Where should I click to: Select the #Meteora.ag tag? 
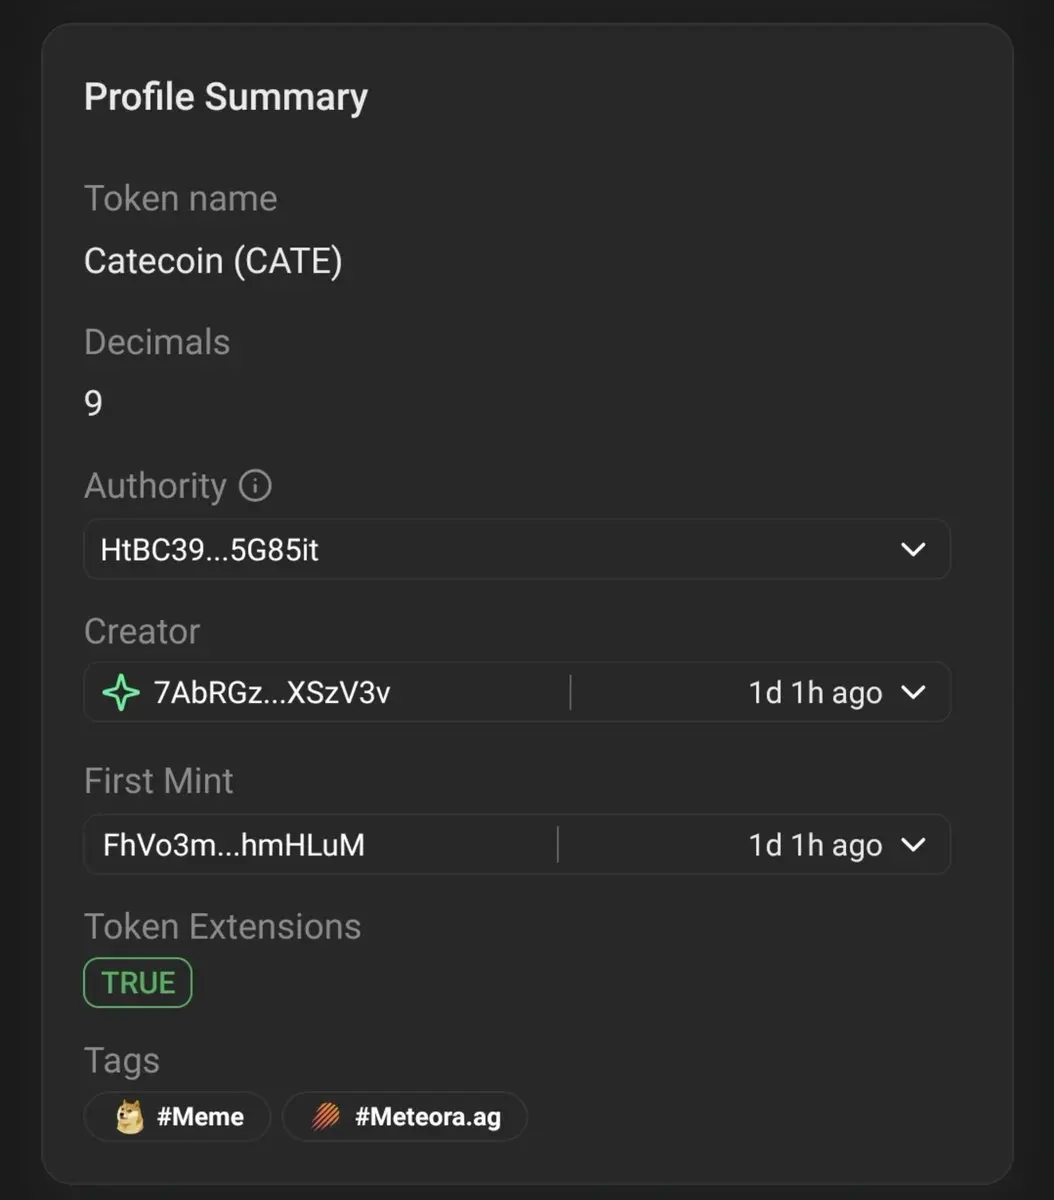coord(405,1117)
